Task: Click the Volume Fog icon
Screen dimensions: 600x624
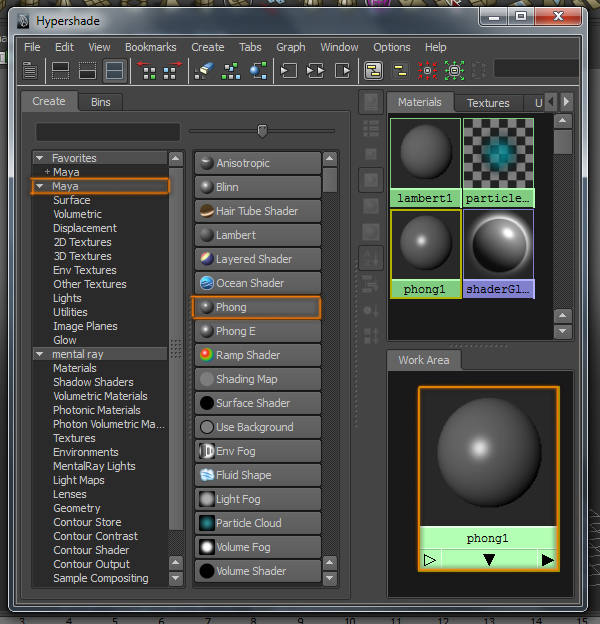Action: tap(206, 547)
